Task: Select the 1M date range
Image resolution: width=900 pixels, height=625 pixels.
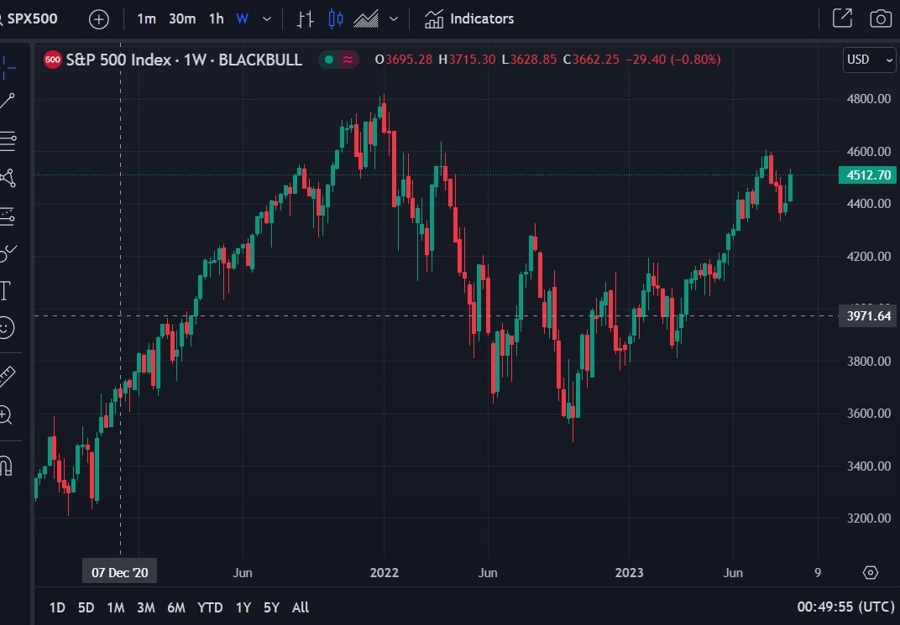Action: (115, 607)
